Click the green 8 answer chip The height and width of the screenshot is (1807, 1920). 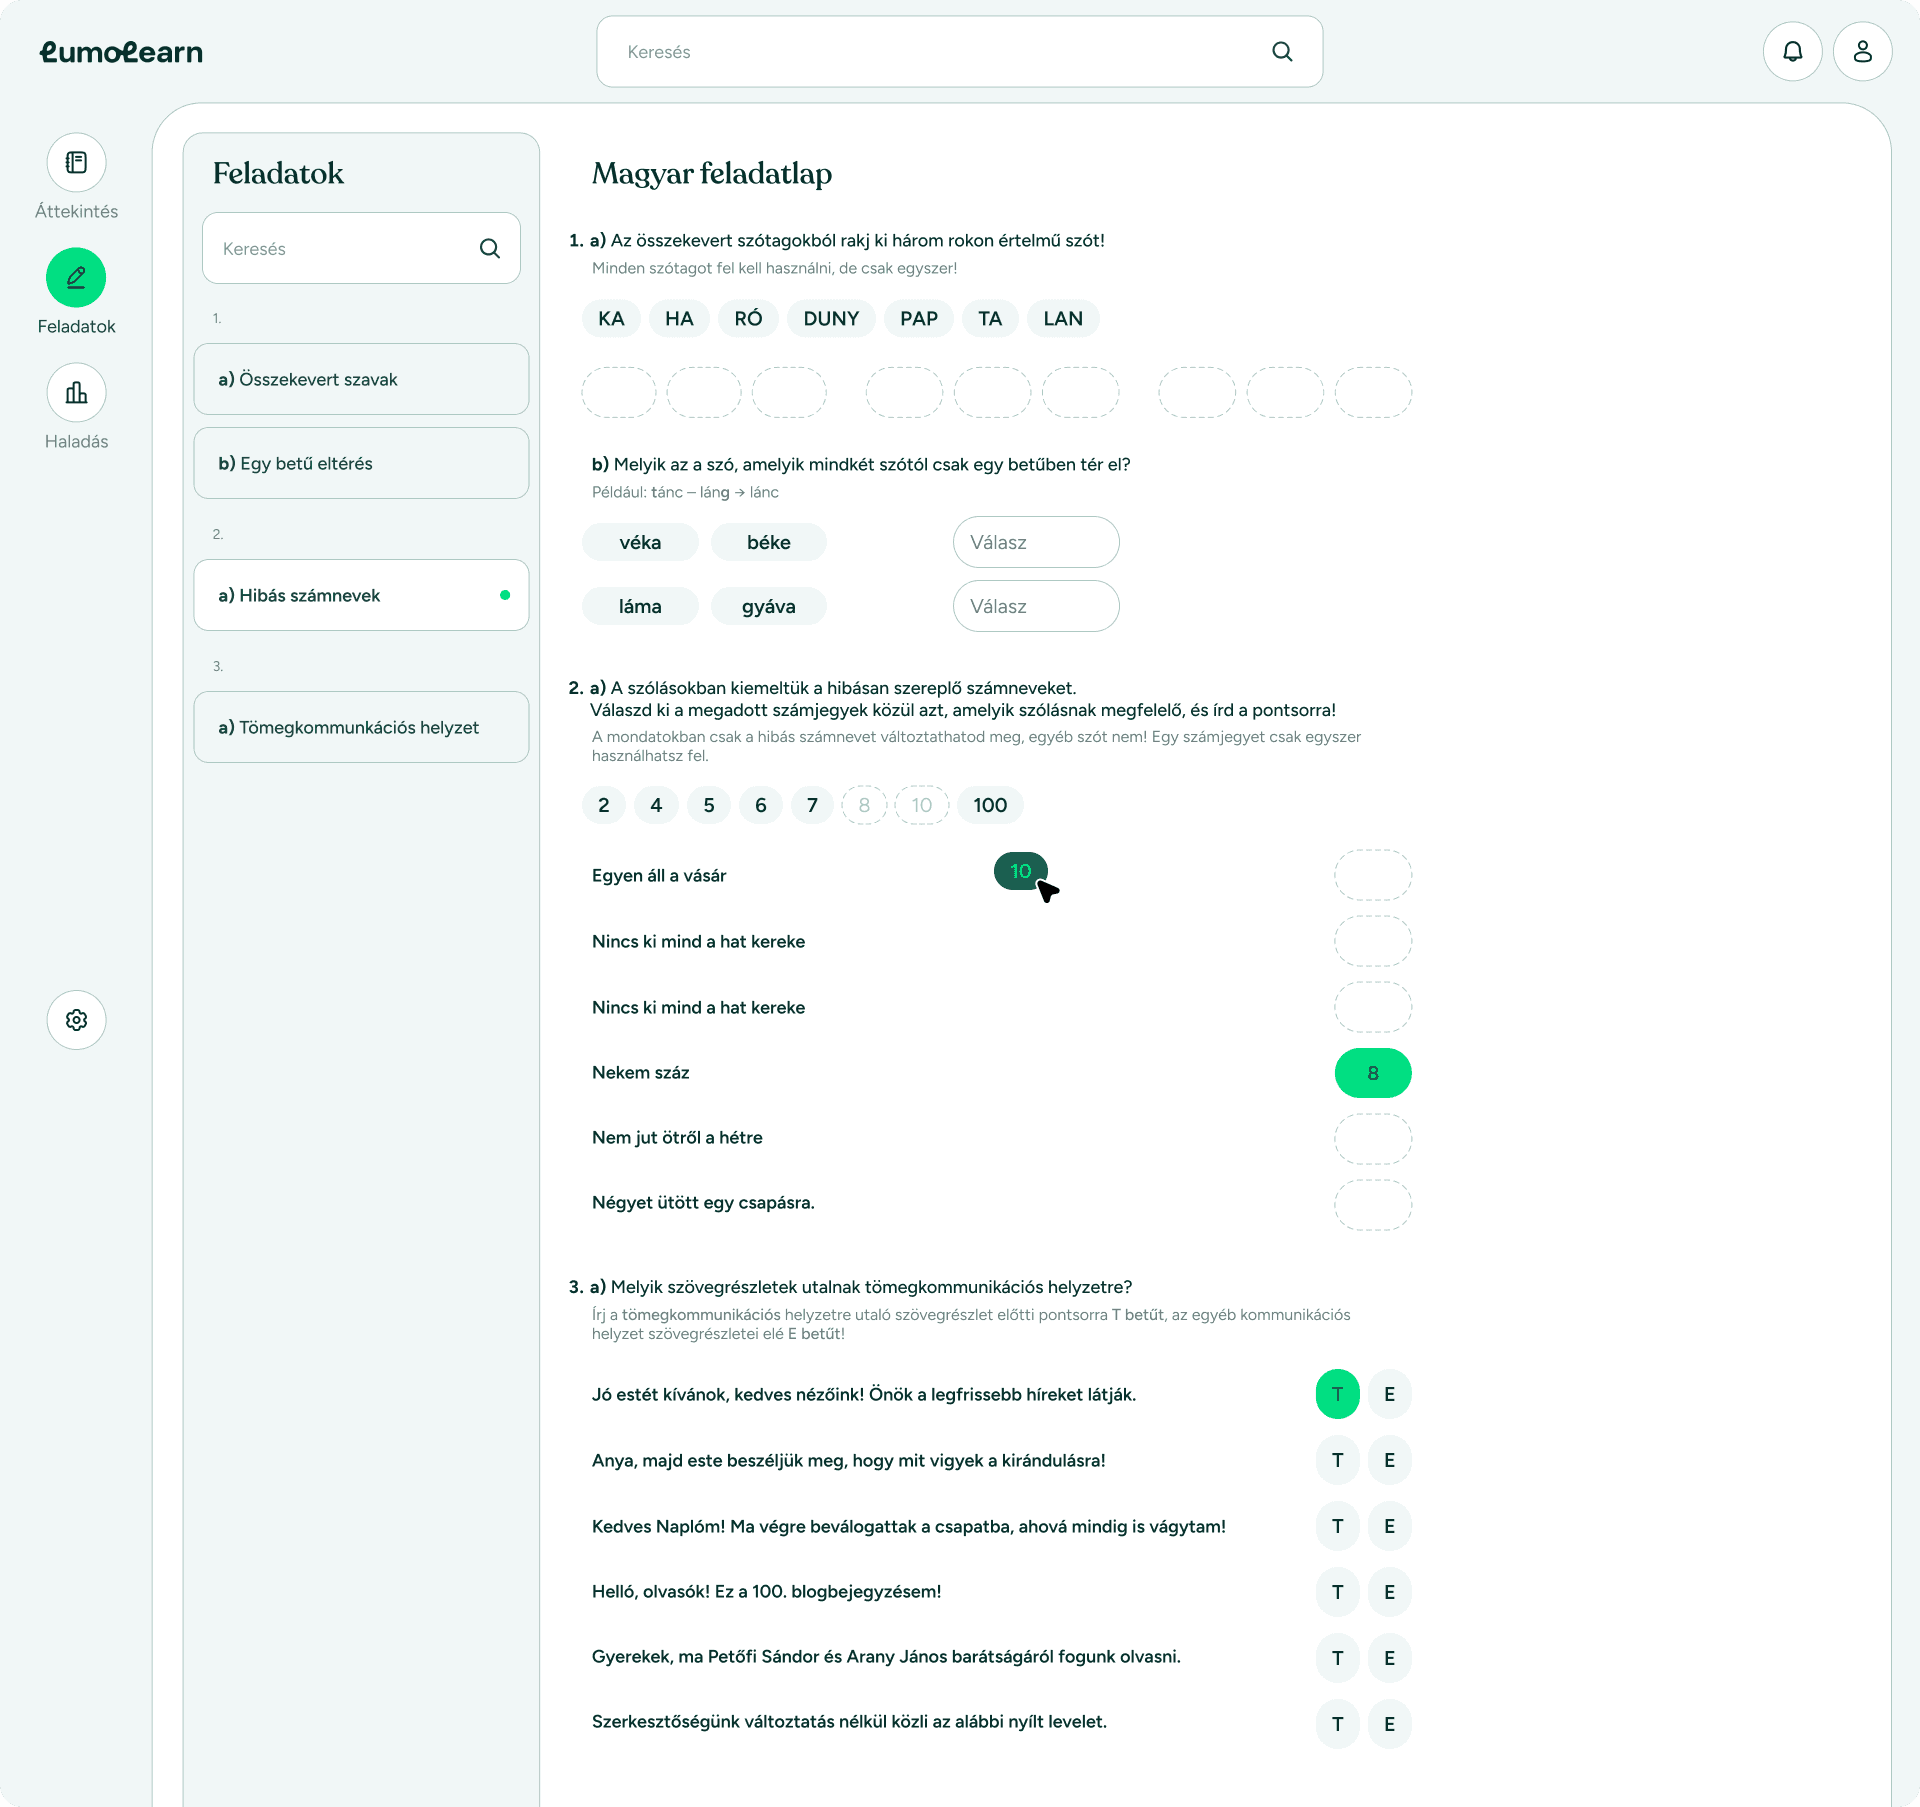[1372, 1073]
